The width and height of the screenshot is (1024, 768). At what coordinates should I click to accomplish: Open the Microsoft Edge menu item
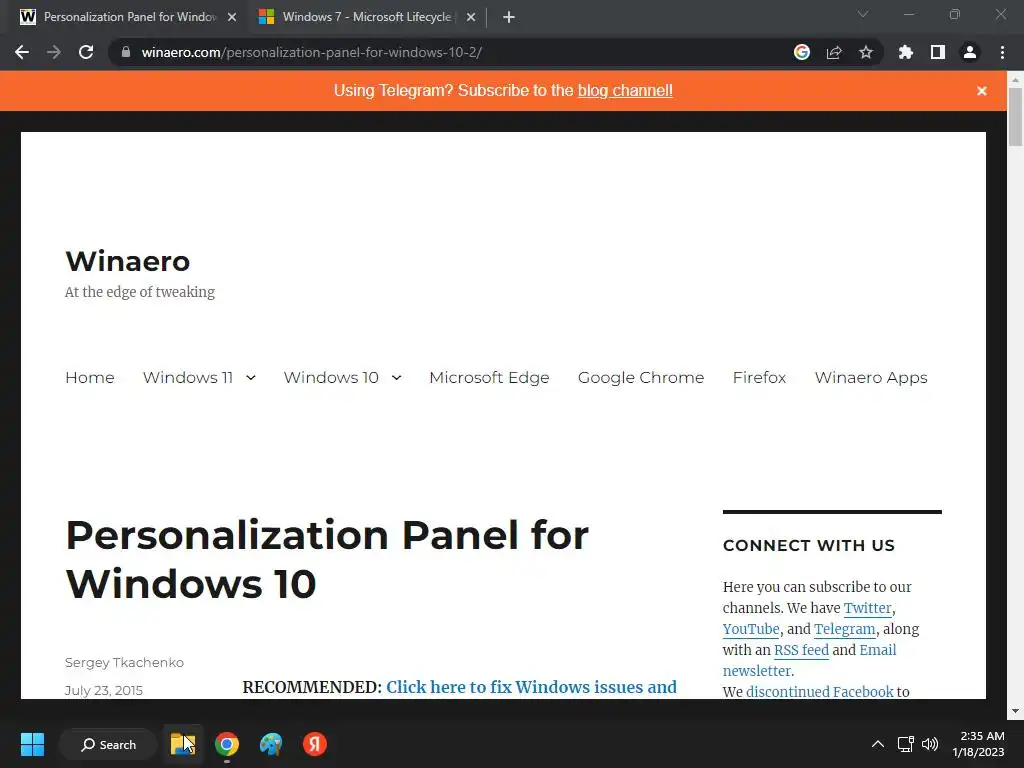point(489,377)
